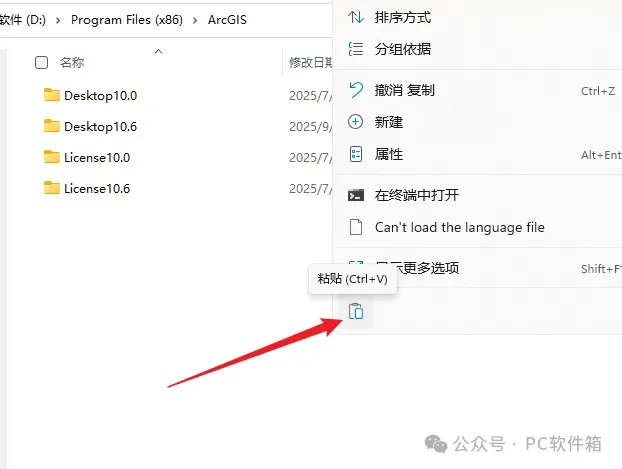Toggle the select-all checkbox beside 名称
622x469 pixels.
pyautogui.click(x=42, y=63)
